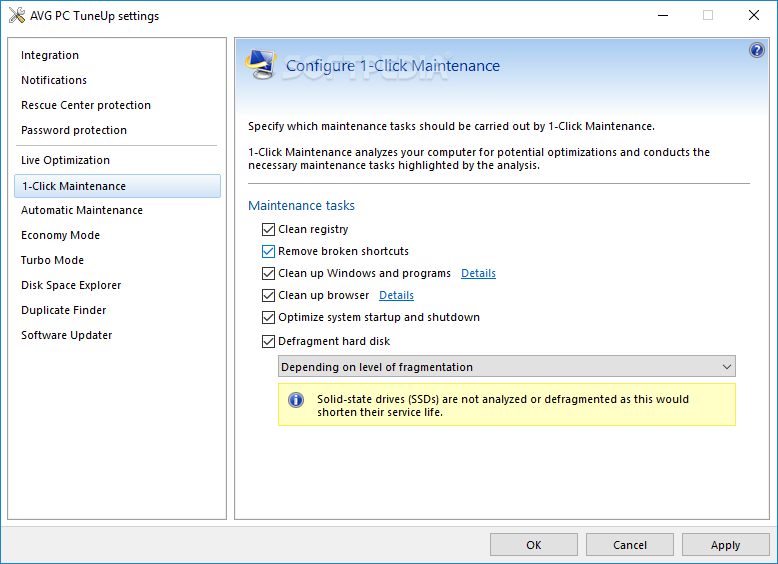Uncheck the Clean registry checkbox
The image size is (778, 564).
coord(268,230)
